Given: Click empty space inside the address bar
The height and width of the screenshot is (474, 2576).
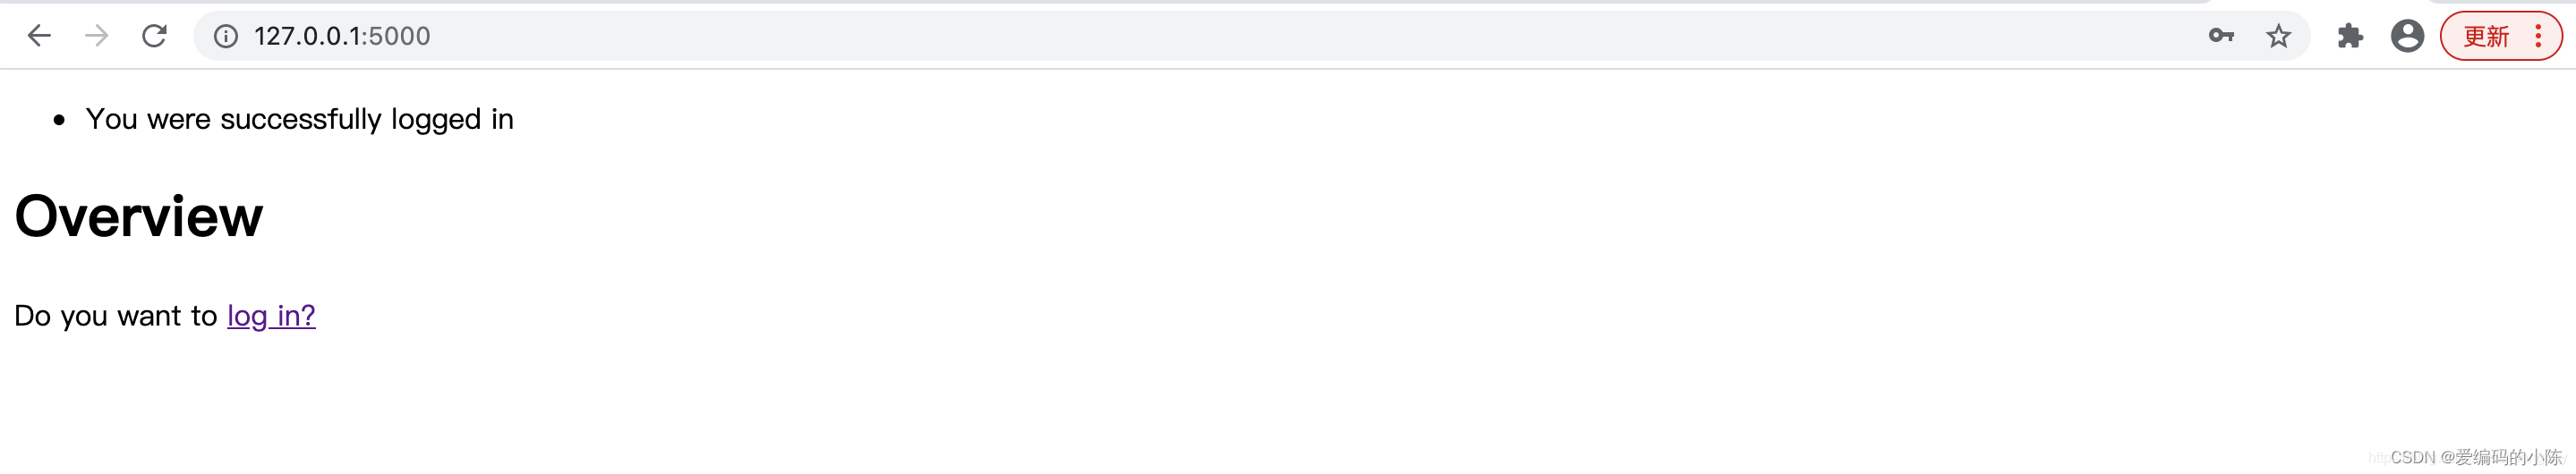Looking at the screenshot, I should [x=1300, y=36].
